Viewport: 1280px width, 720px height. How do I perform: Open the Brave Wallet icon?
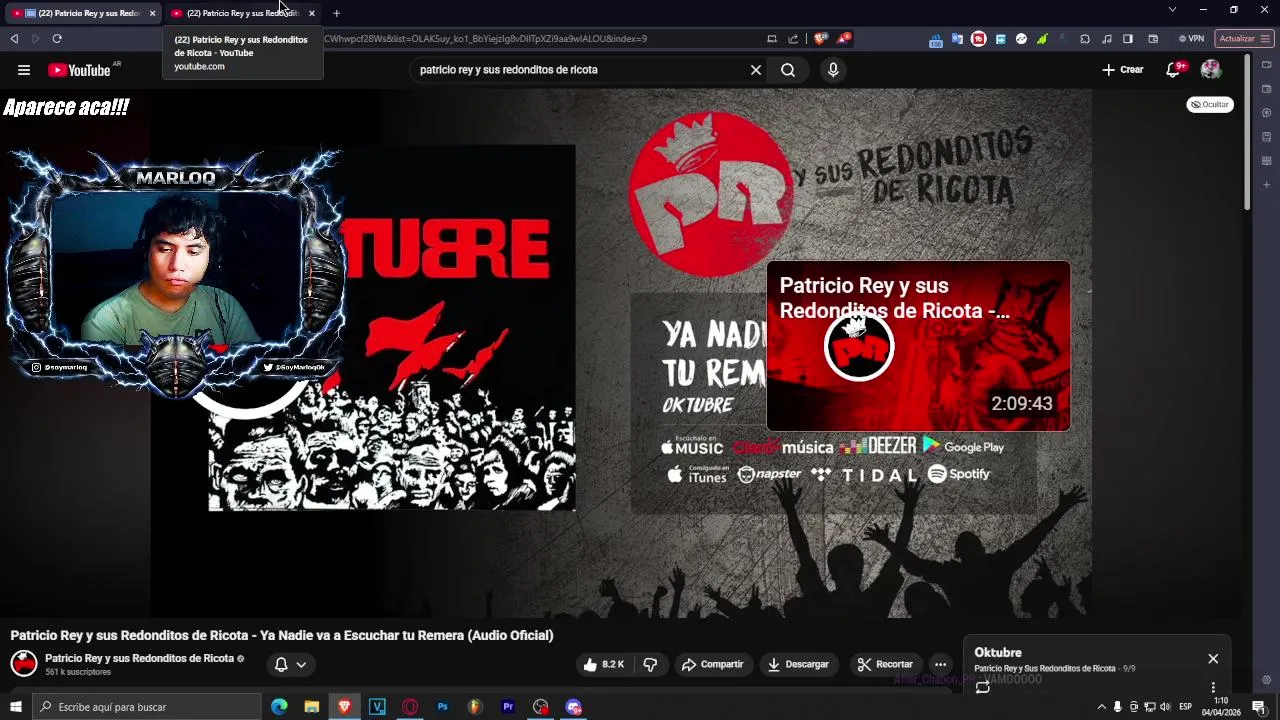tap(1153, 39)
